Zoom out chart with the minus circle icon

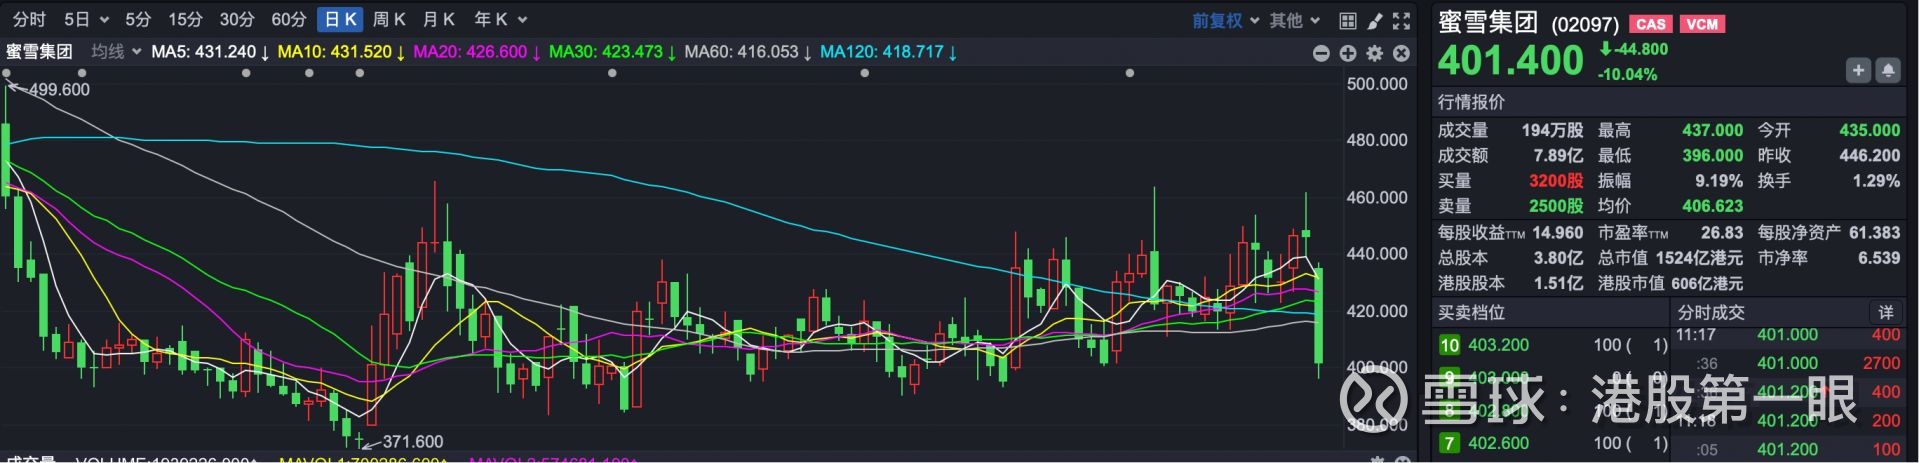click(1321, 53)
